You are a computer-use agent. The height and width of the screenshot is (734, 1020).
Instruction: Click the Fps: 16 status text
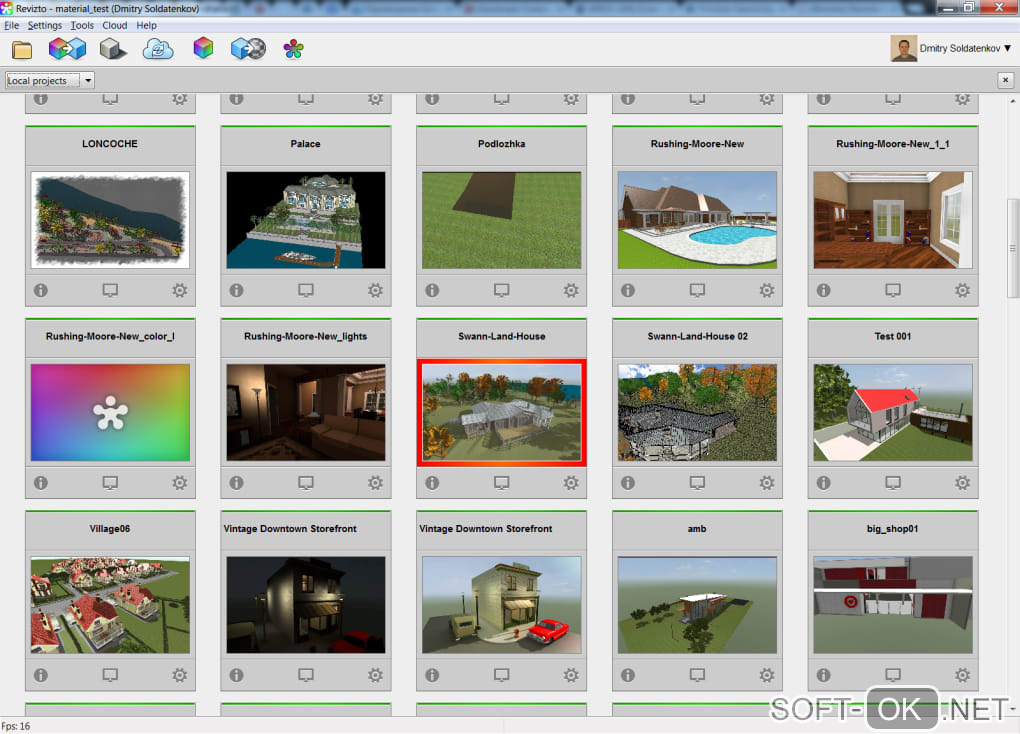(16, 726)
